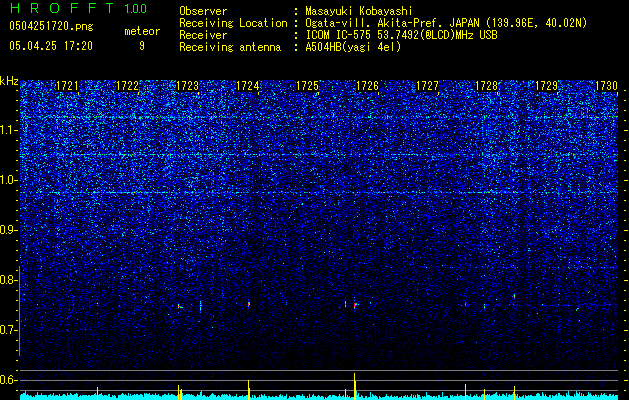Click the 1726 time marker
Screen dimensions: 629x400
367,86
